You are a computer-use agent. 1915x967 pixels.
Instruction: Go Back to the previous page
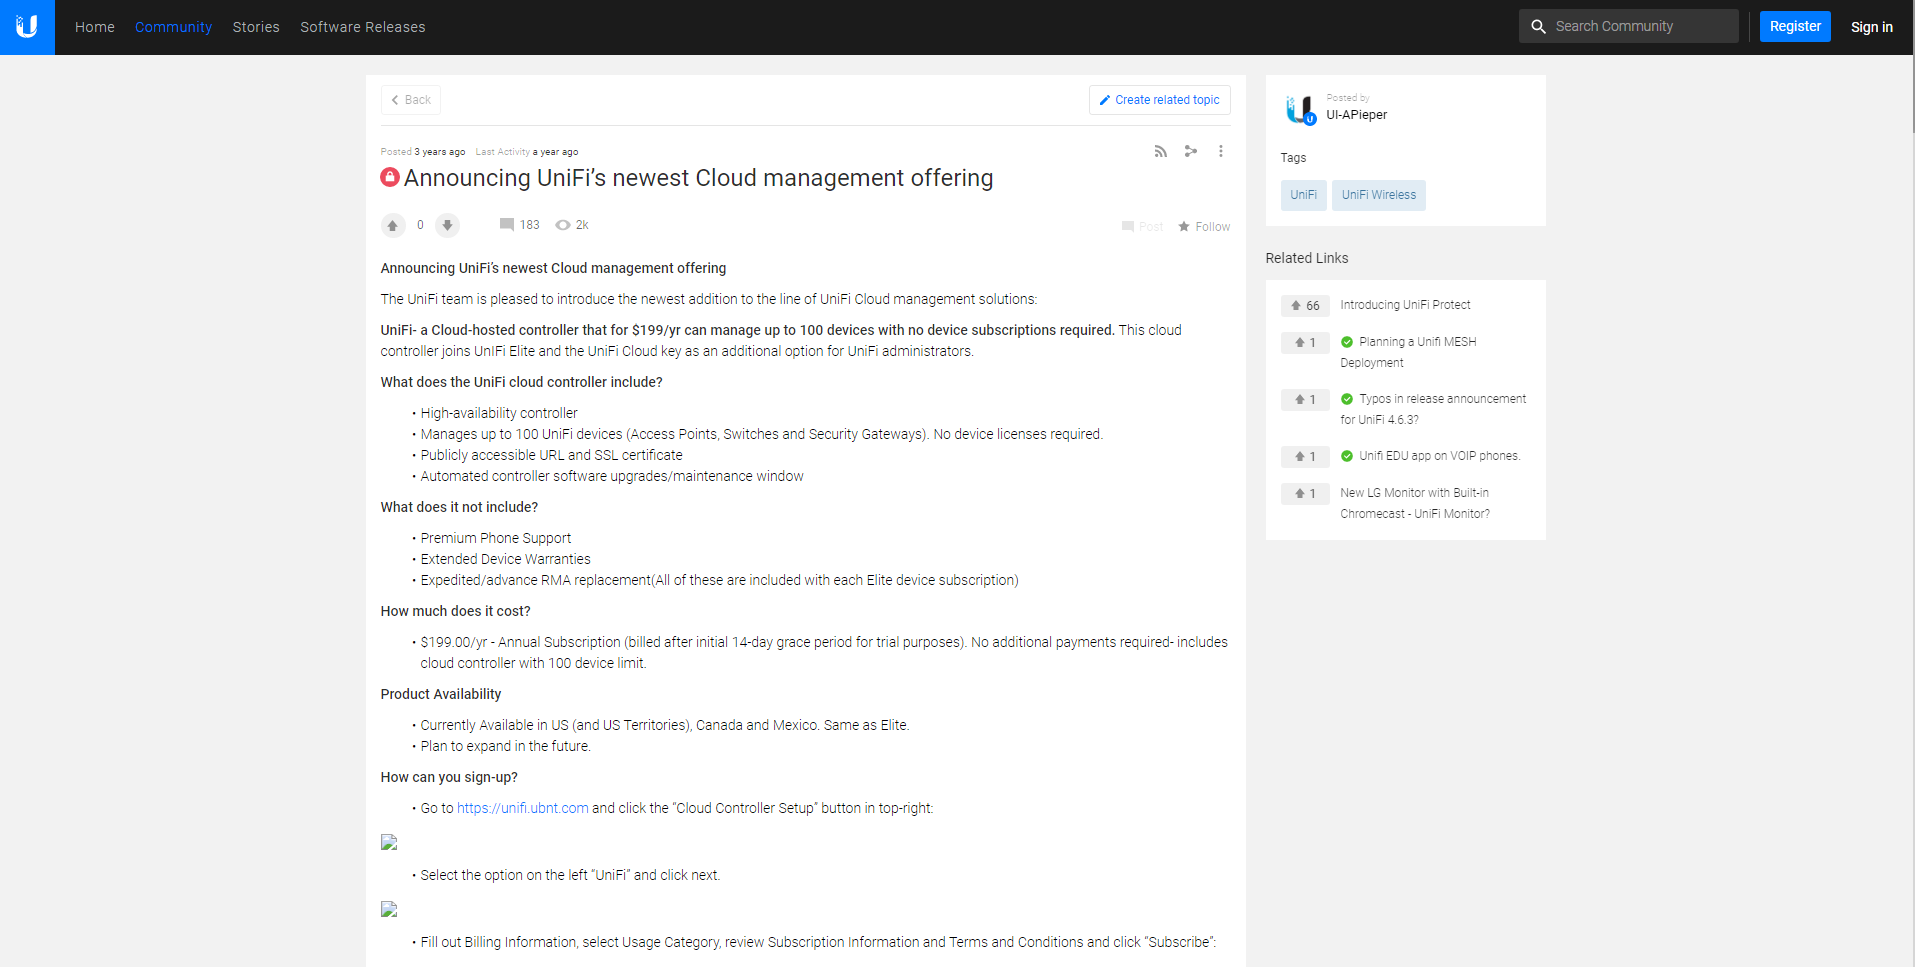[x=411, y=100]
